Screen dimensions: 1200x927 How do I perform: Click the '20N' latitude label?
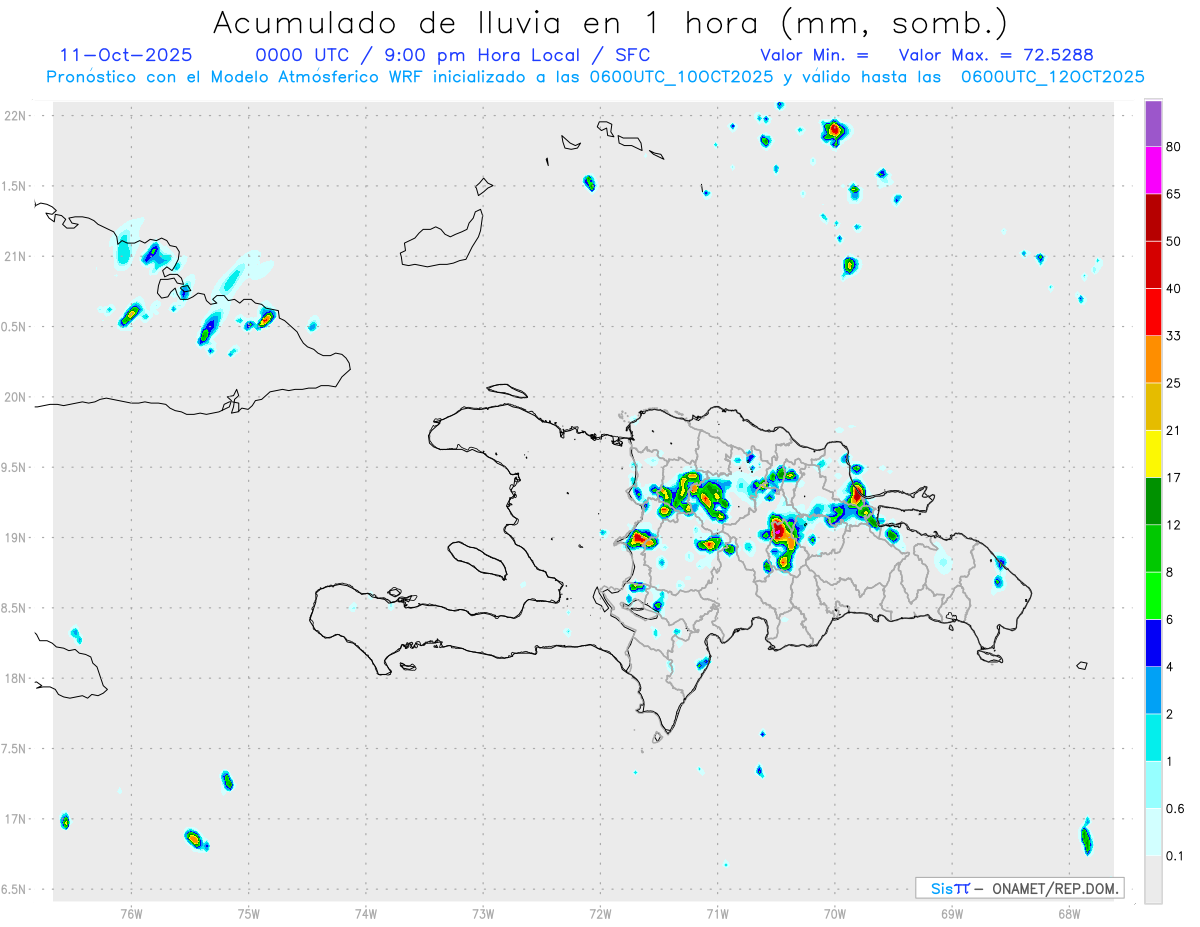(16, 397)
